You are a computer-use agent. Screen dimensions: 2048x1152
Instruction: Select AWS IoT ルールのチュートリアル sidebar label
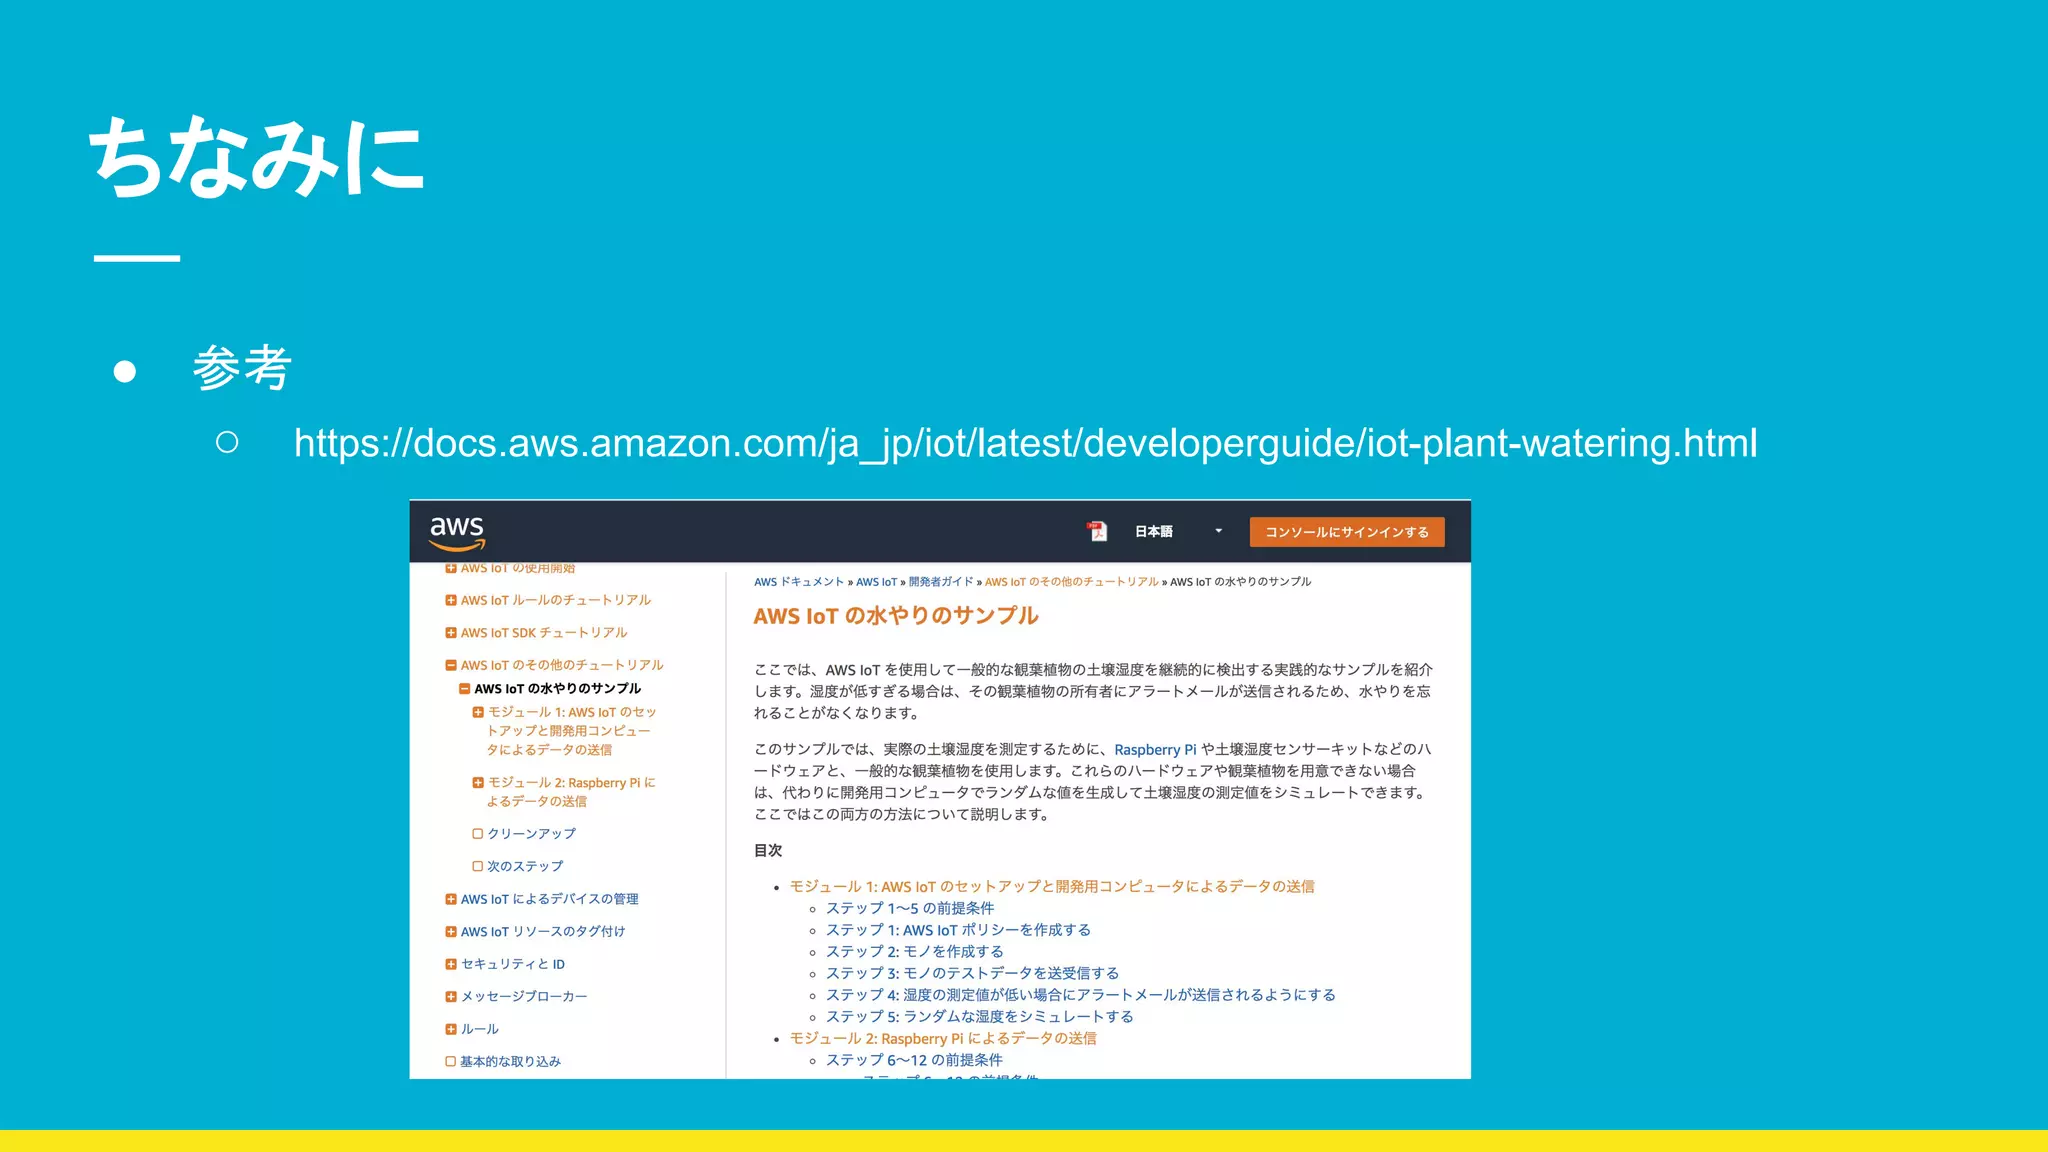(556, 600)
